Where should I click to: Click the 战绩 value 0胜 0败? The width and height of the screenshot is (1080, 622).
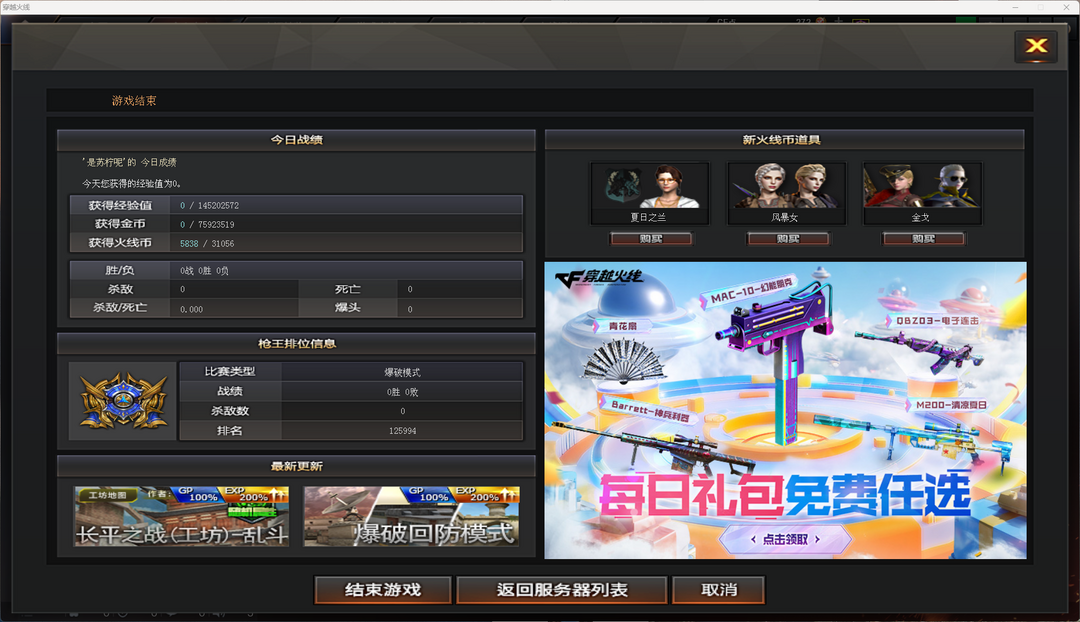(x=402, y=392)
